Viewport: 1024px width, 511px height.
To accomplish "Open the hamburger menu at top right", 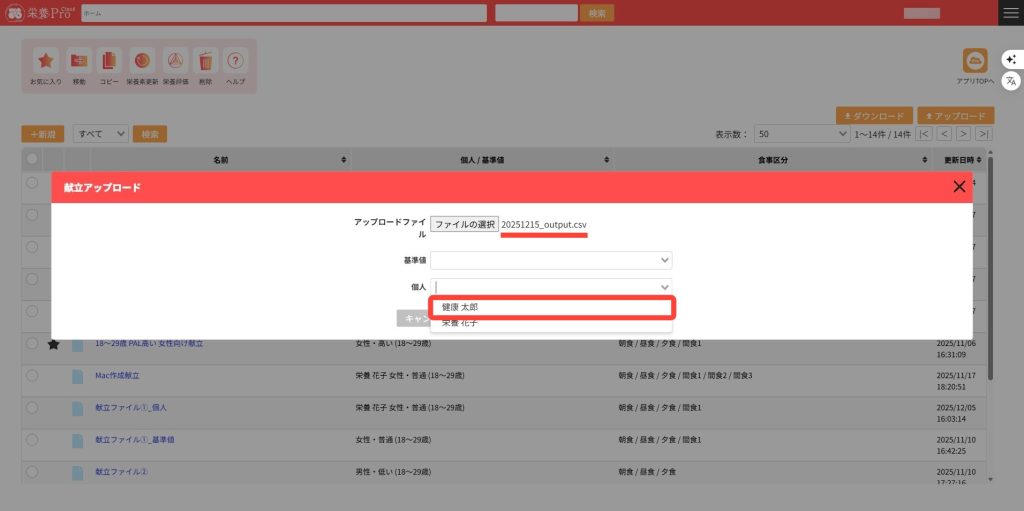I will (1010, 13).
